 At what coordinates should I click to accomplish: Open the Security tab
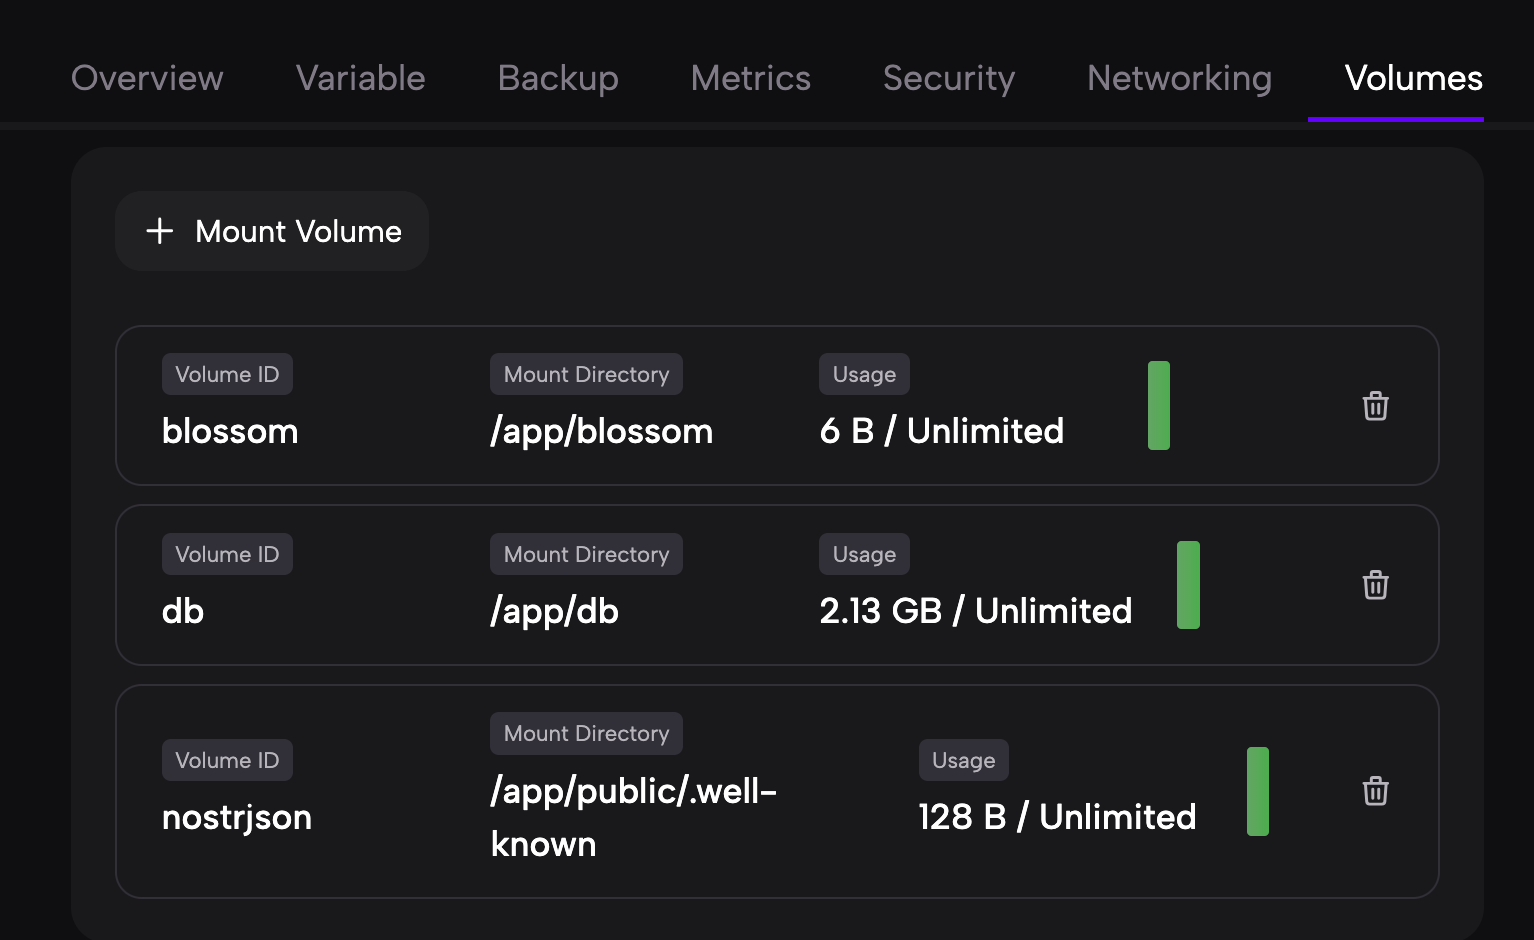948,78
